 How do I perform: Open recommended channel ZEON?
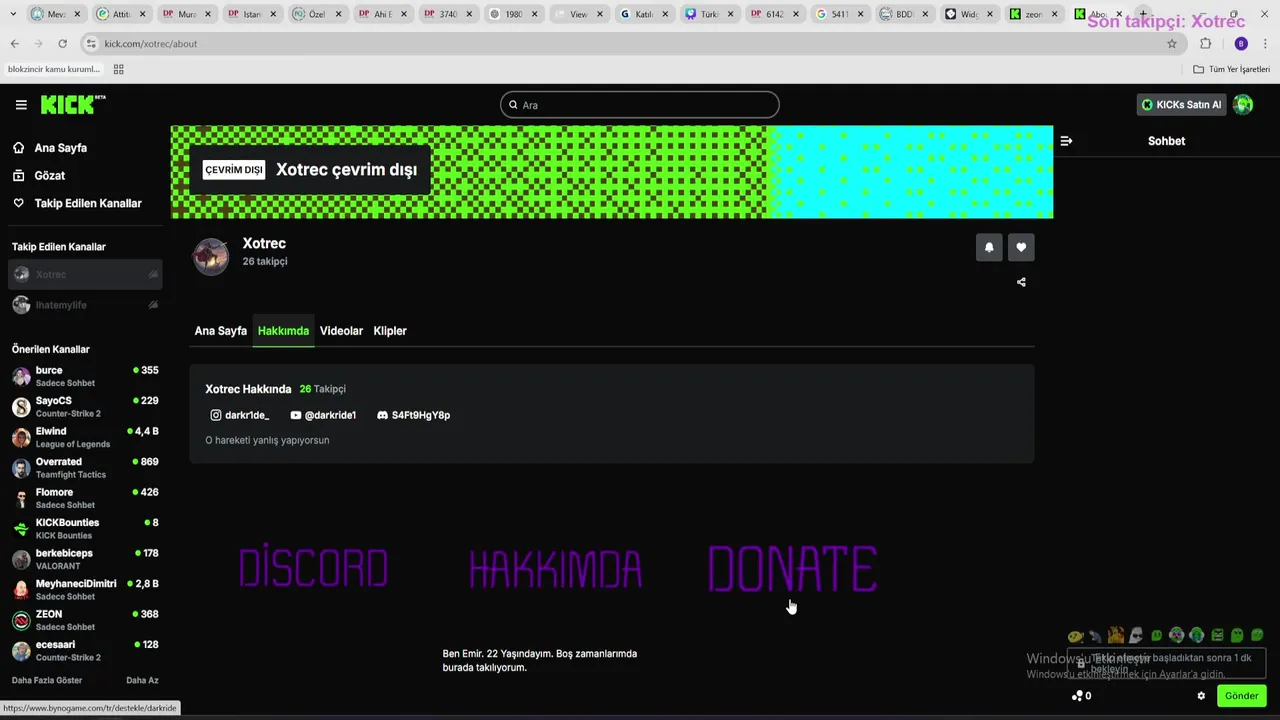coord(85,620)
